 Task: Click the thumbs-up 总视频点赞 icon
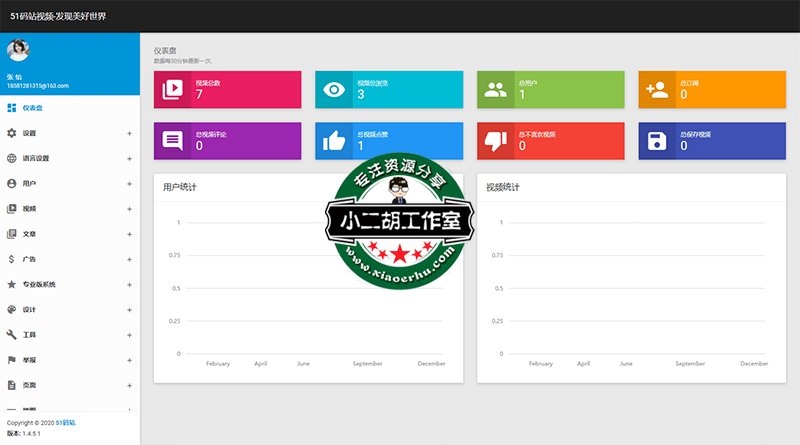[x=334, y=140]
